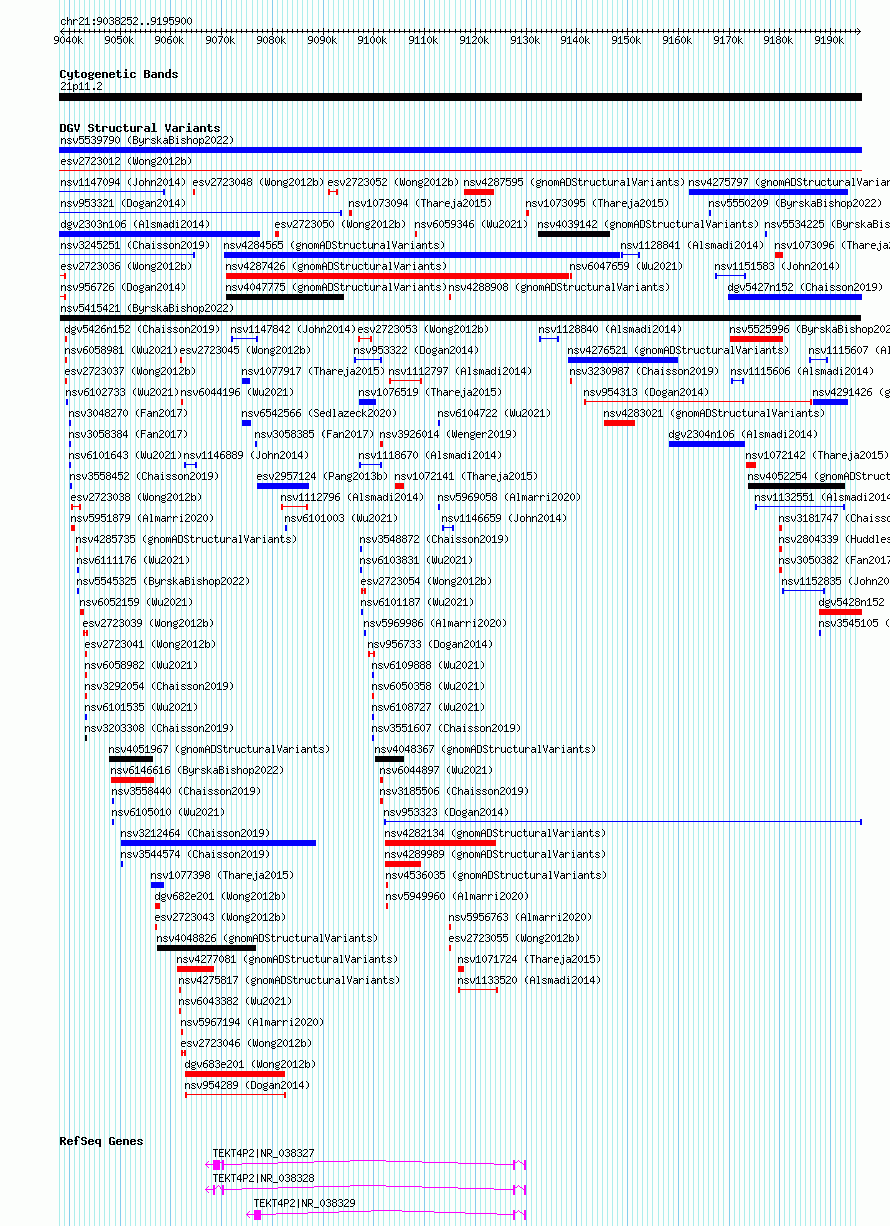
Task: Click the blue nsv4276521 variant bar
Action: [x=623, y=360]
